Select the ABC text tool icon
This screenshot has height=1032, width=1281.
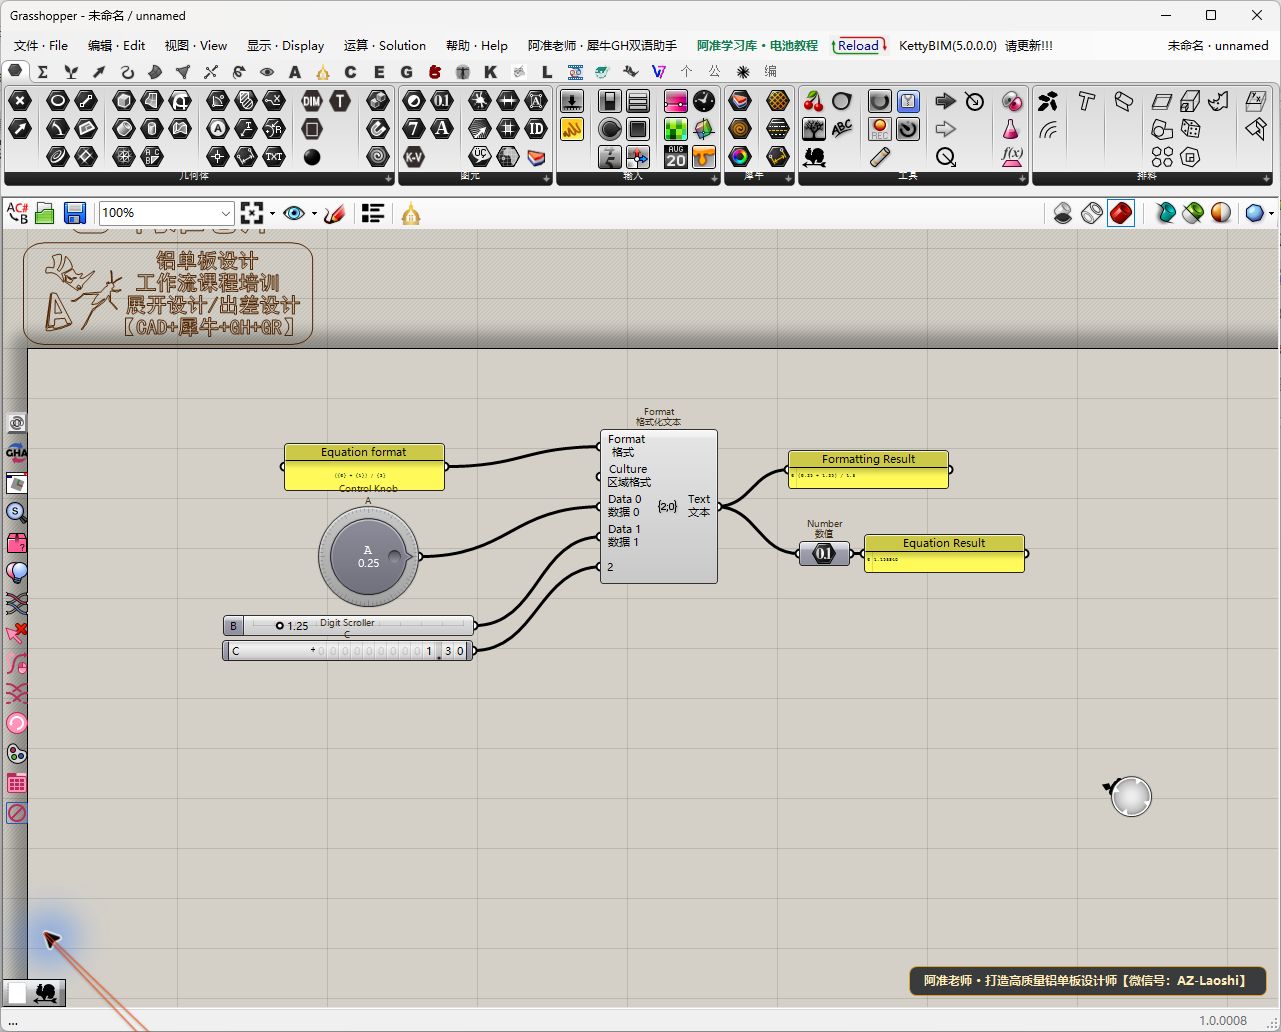(842, 129)
